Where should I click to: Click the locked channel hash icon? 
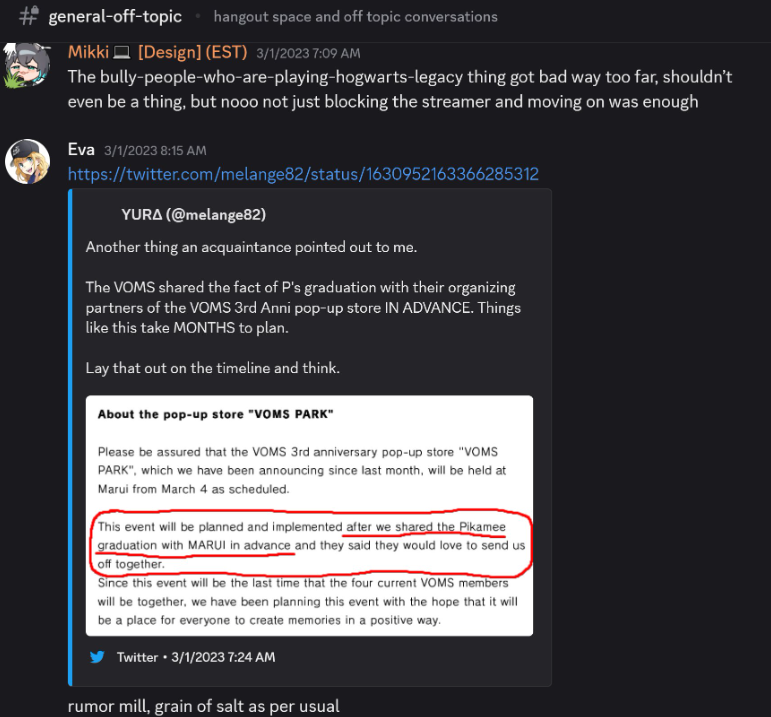pos(29,16)
